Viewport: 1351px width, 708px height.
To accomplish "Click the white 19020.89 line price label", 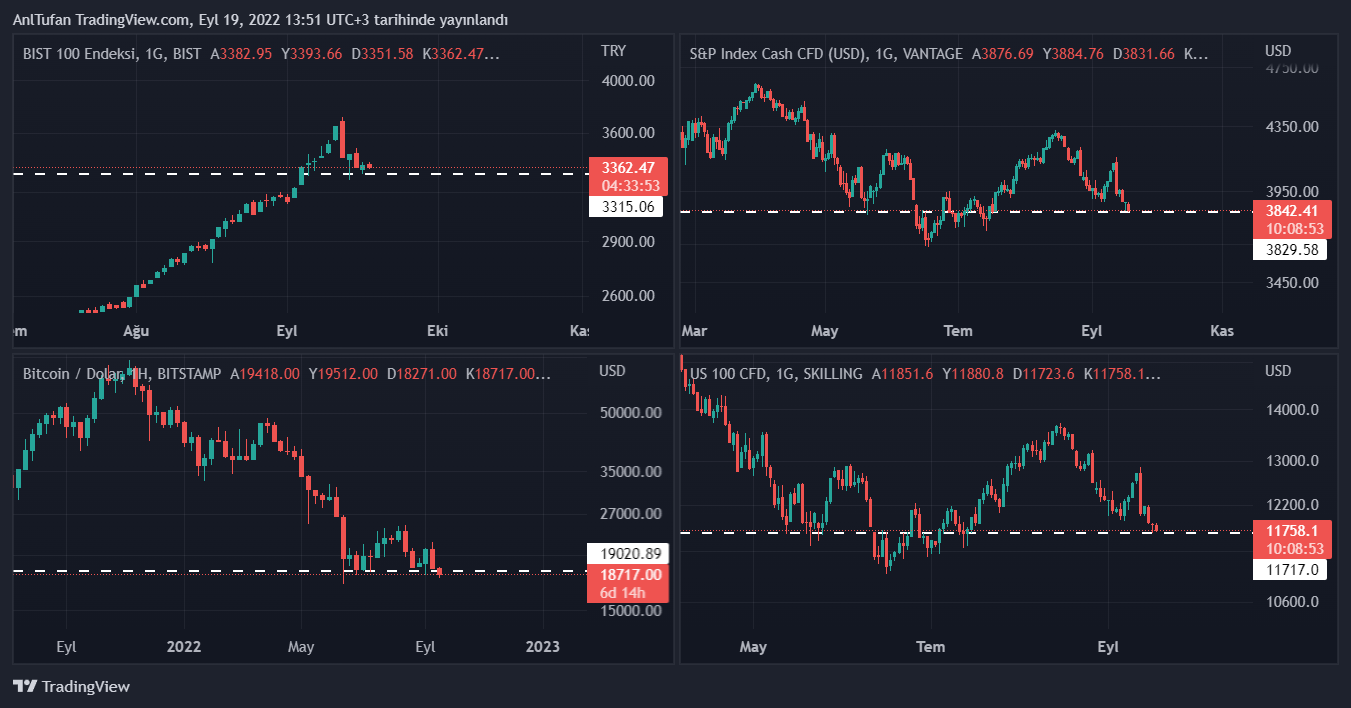I will tap(627, 553).
